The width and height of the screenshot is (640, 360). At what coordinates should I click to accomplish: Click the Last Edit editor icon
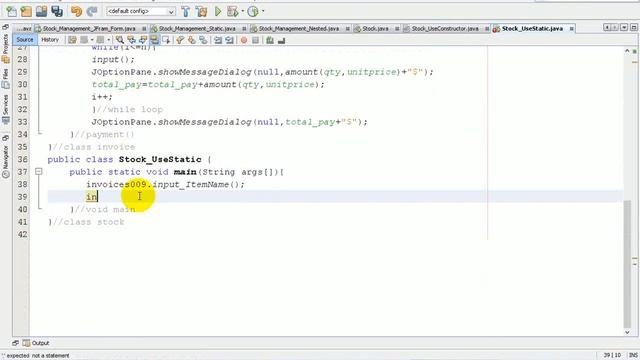pos(72,40)
